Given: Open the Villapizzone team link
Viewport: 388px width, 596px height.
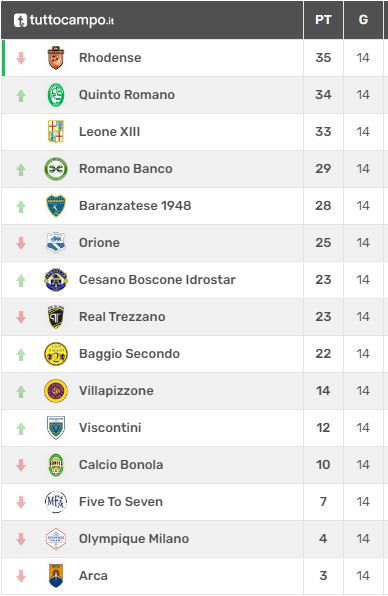Looking at the screenshot, I should point(116,391).
